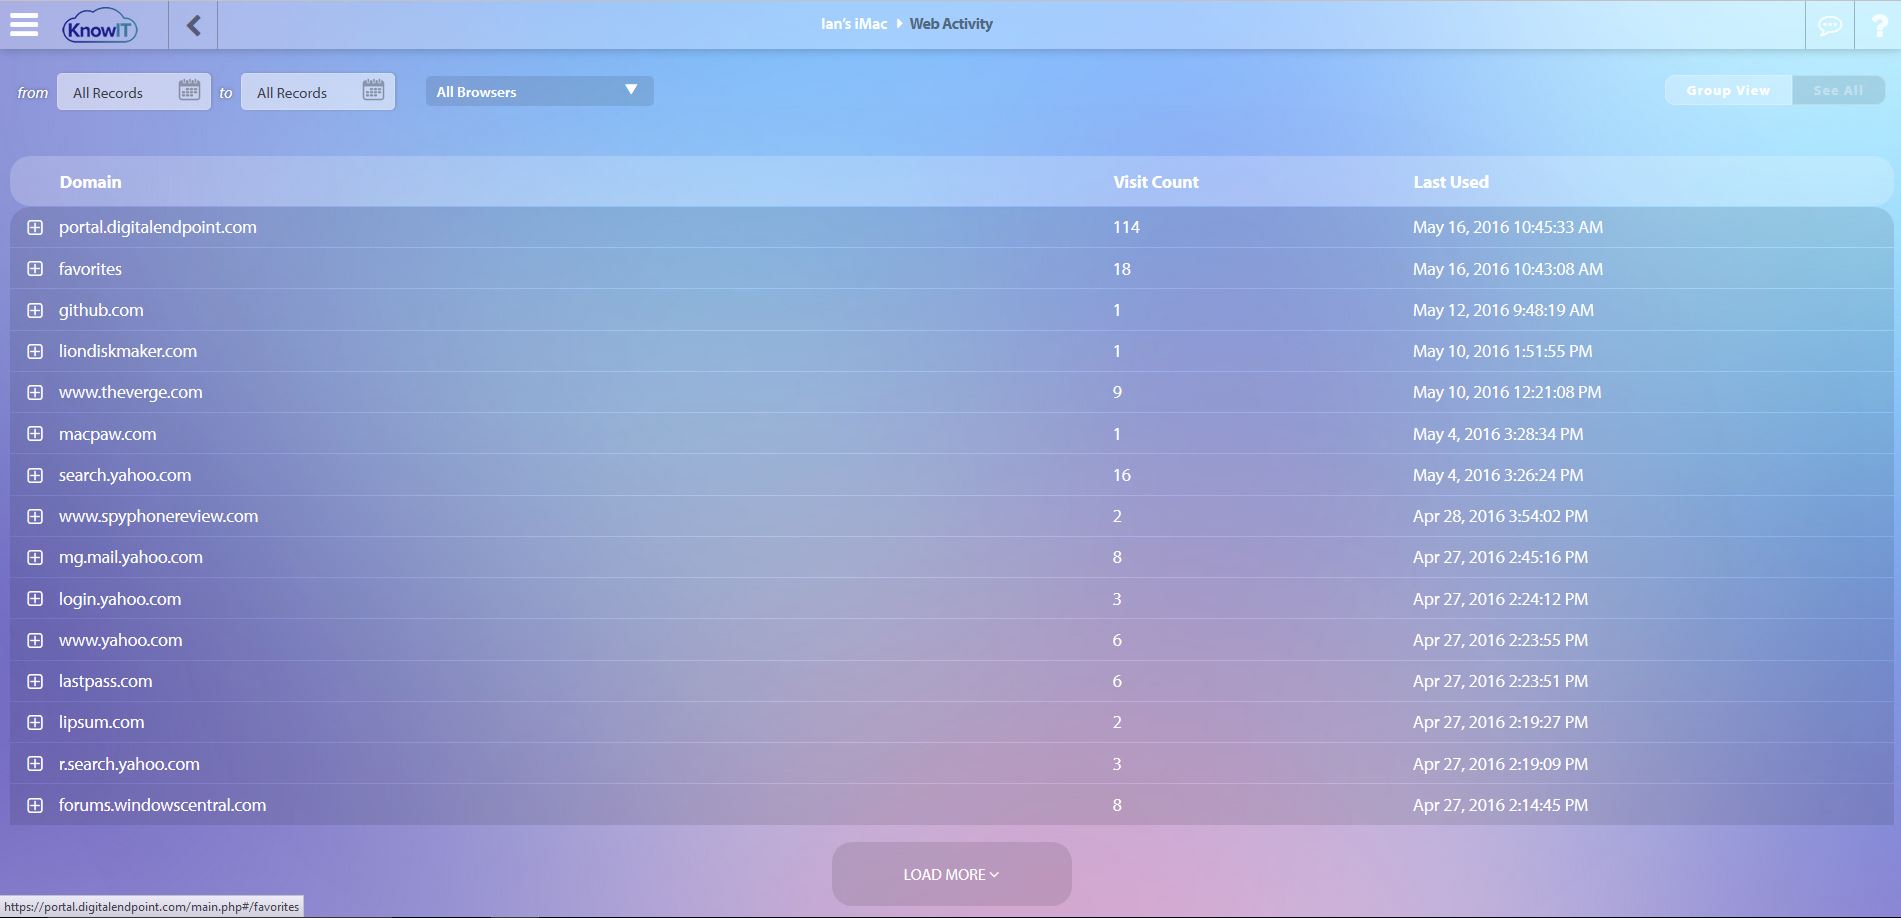
Task: Click timestamp Apr 27, 2016 2:14:45 PM
Action: pos(1500,805)
